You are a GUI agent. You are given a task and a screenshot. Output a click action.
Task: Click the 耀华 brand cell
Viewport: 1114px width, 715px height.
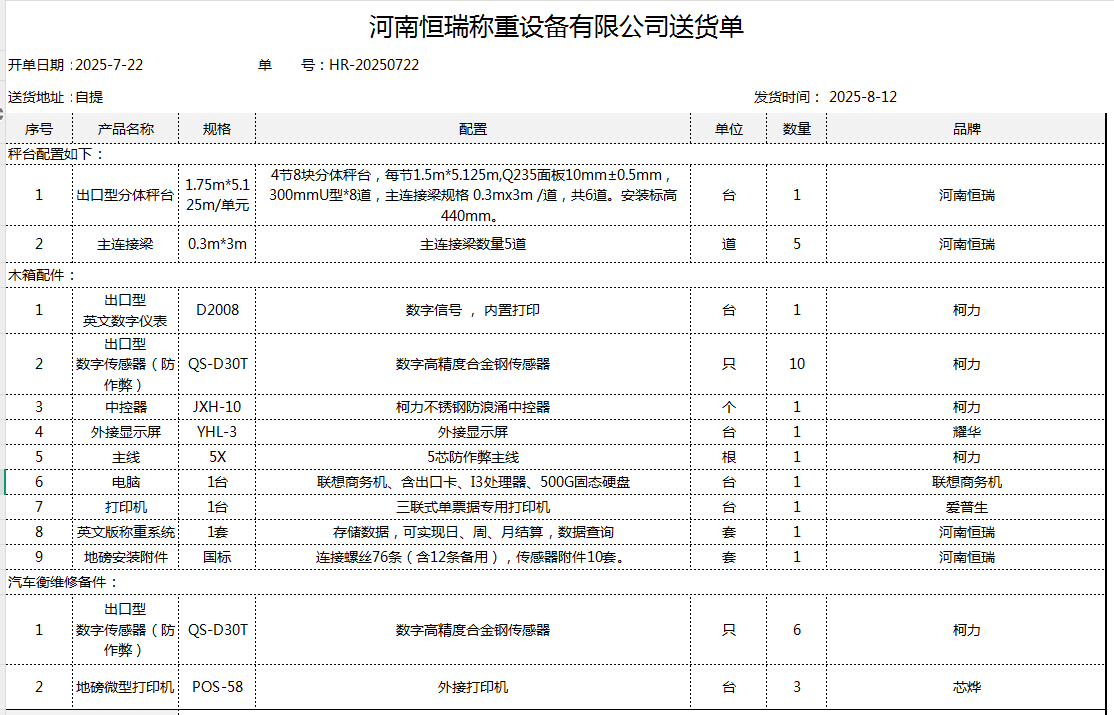966,432
